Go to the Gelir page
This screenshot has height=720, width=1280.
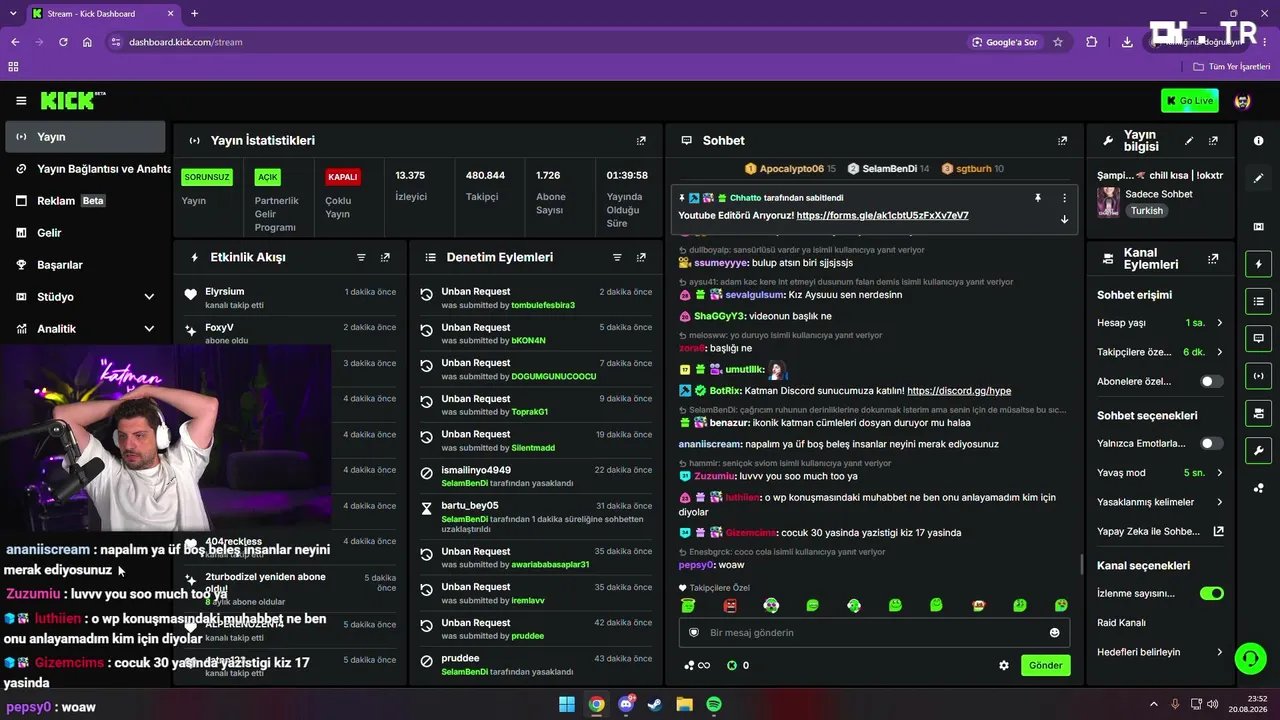pyautogui.click(x=85, y=233)
